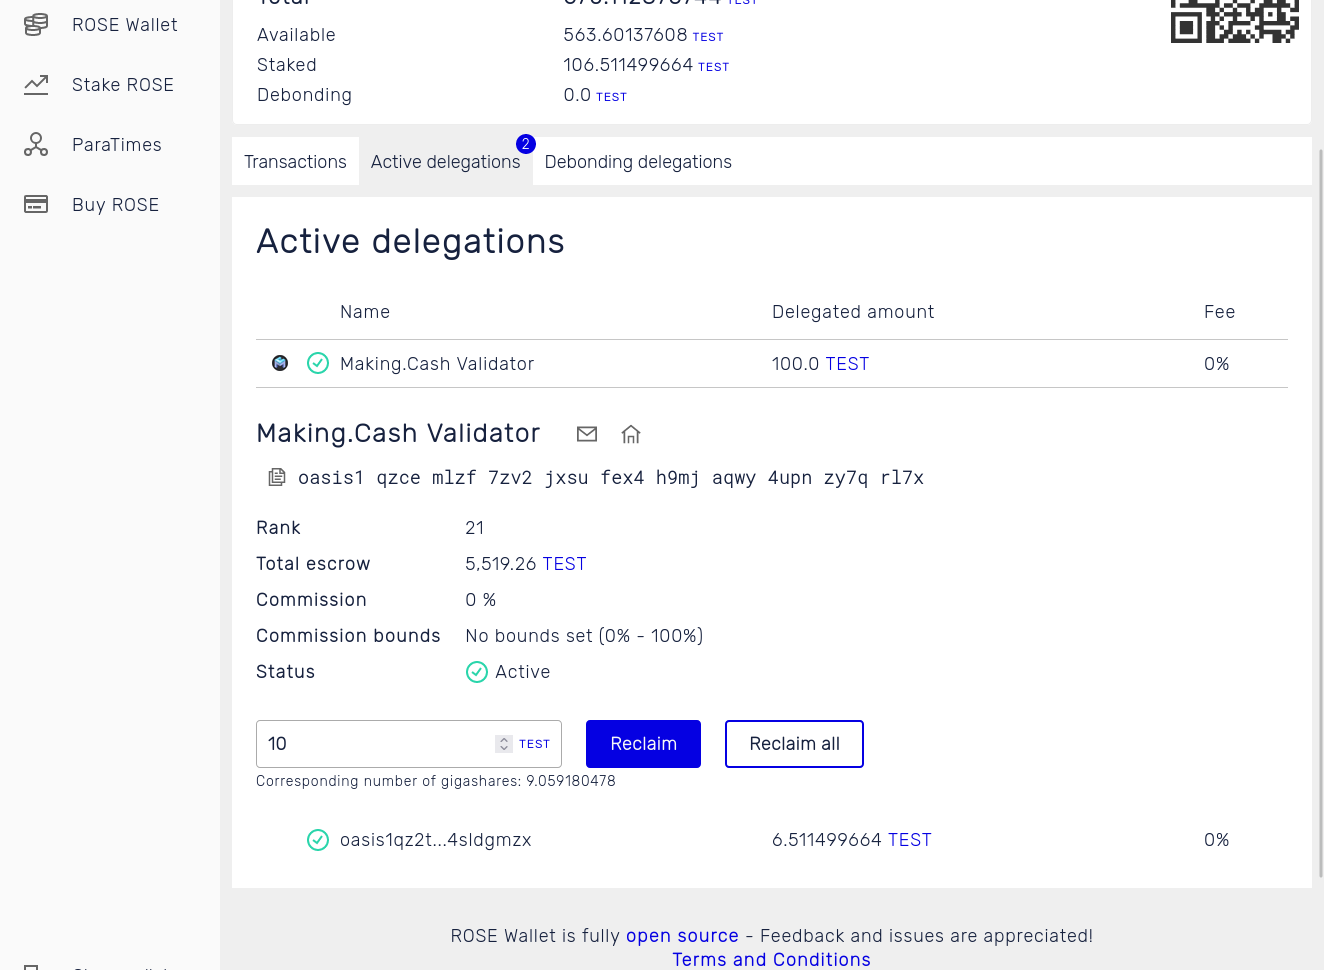1324x970 pixels.
Task: Open the Making.Cash Validator email icon
Action: pos(587,434)
